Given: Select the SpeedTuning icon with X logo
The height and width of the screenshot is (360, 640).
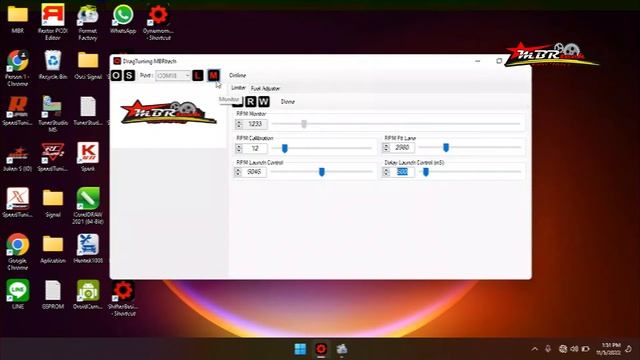Looking at the screenshot, I should (x=18, y=203).
